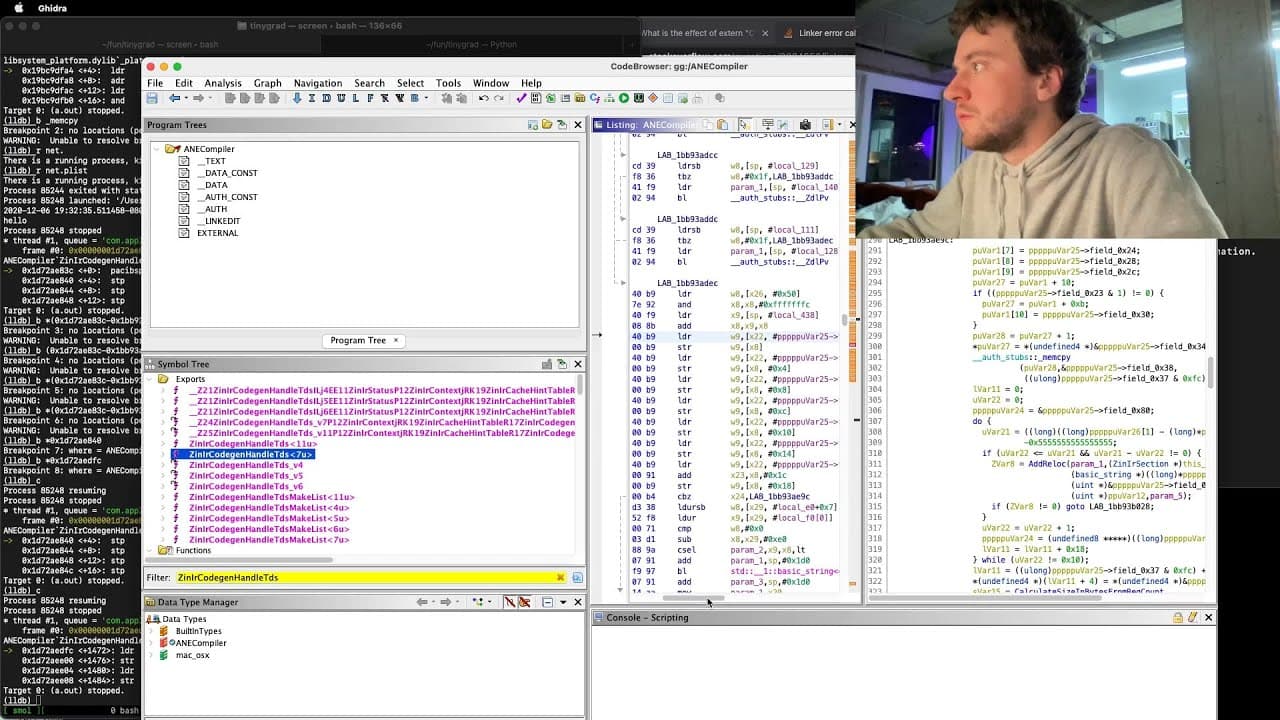Open the back-navigation history dropdown arrow
1280x720 pixels.
(186, 98)
